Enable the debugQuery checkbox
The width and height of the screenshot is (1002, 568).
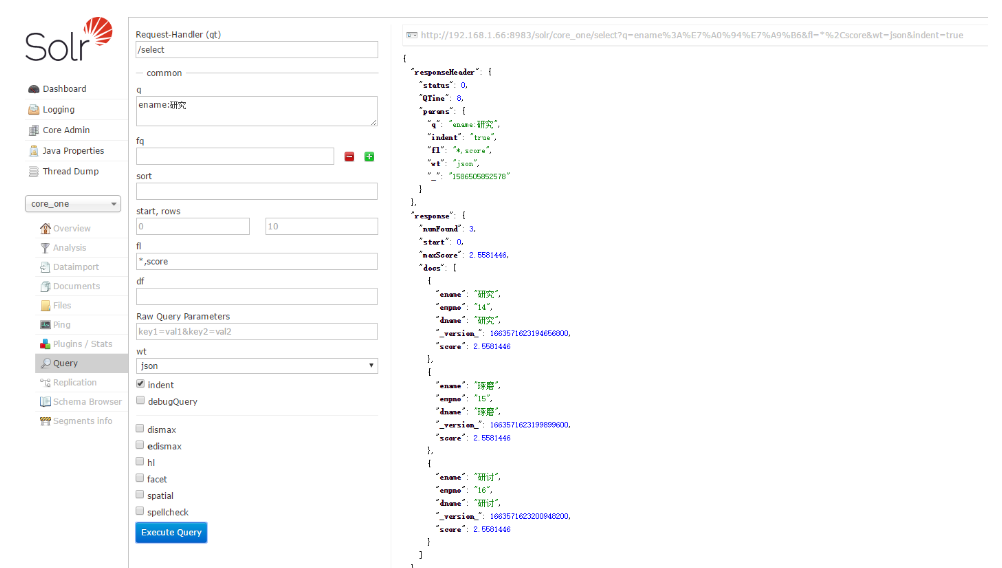click(141, 401)
